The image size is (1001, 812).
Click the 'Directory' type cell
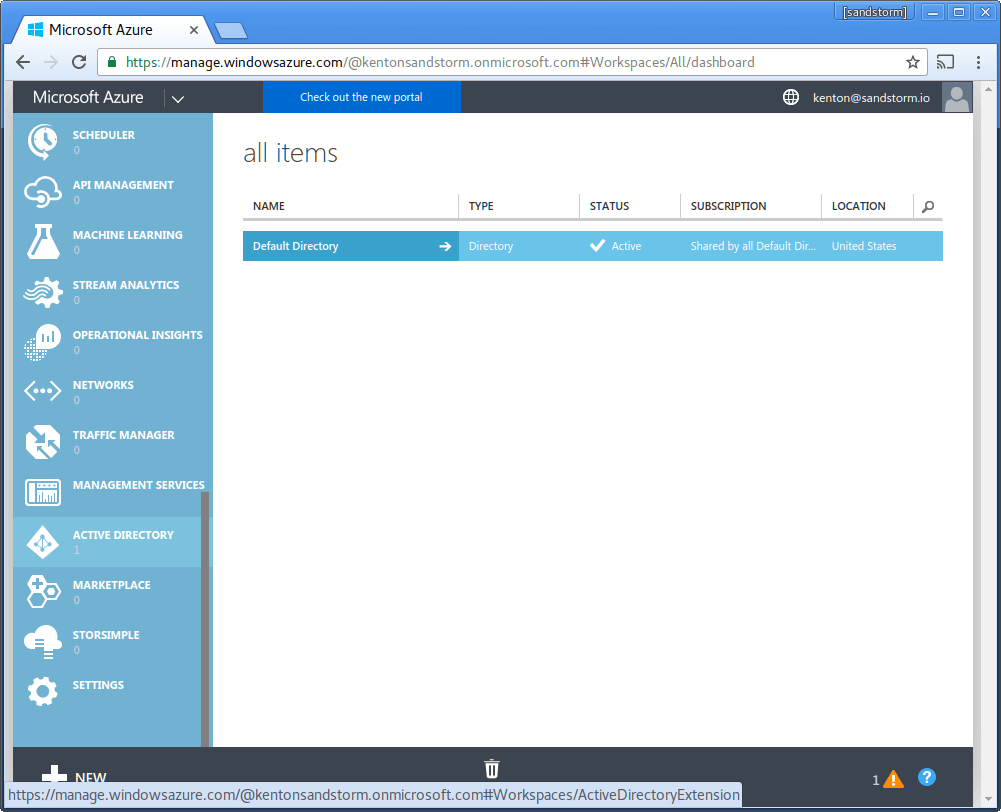tap(490, 246)
